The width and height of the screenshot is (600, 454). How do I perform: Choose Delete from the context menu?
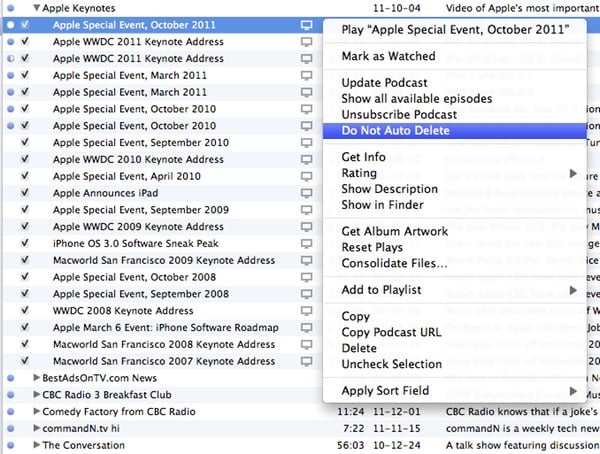(x=455, y=348)
